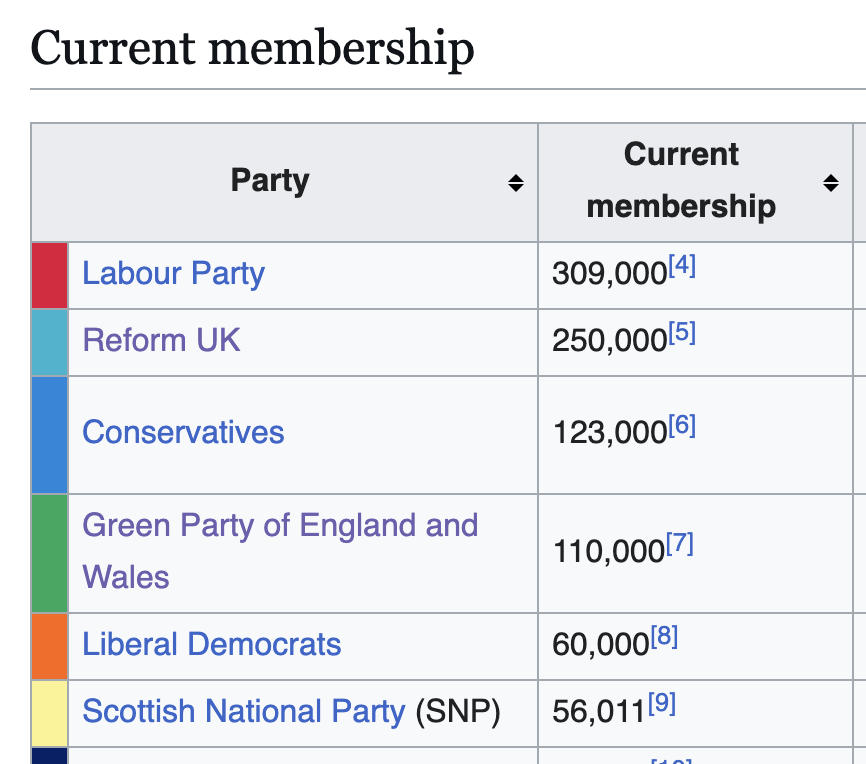Click the yellow SNP color swatch
This screenshot has height=764, width=866.
point(50,713)
